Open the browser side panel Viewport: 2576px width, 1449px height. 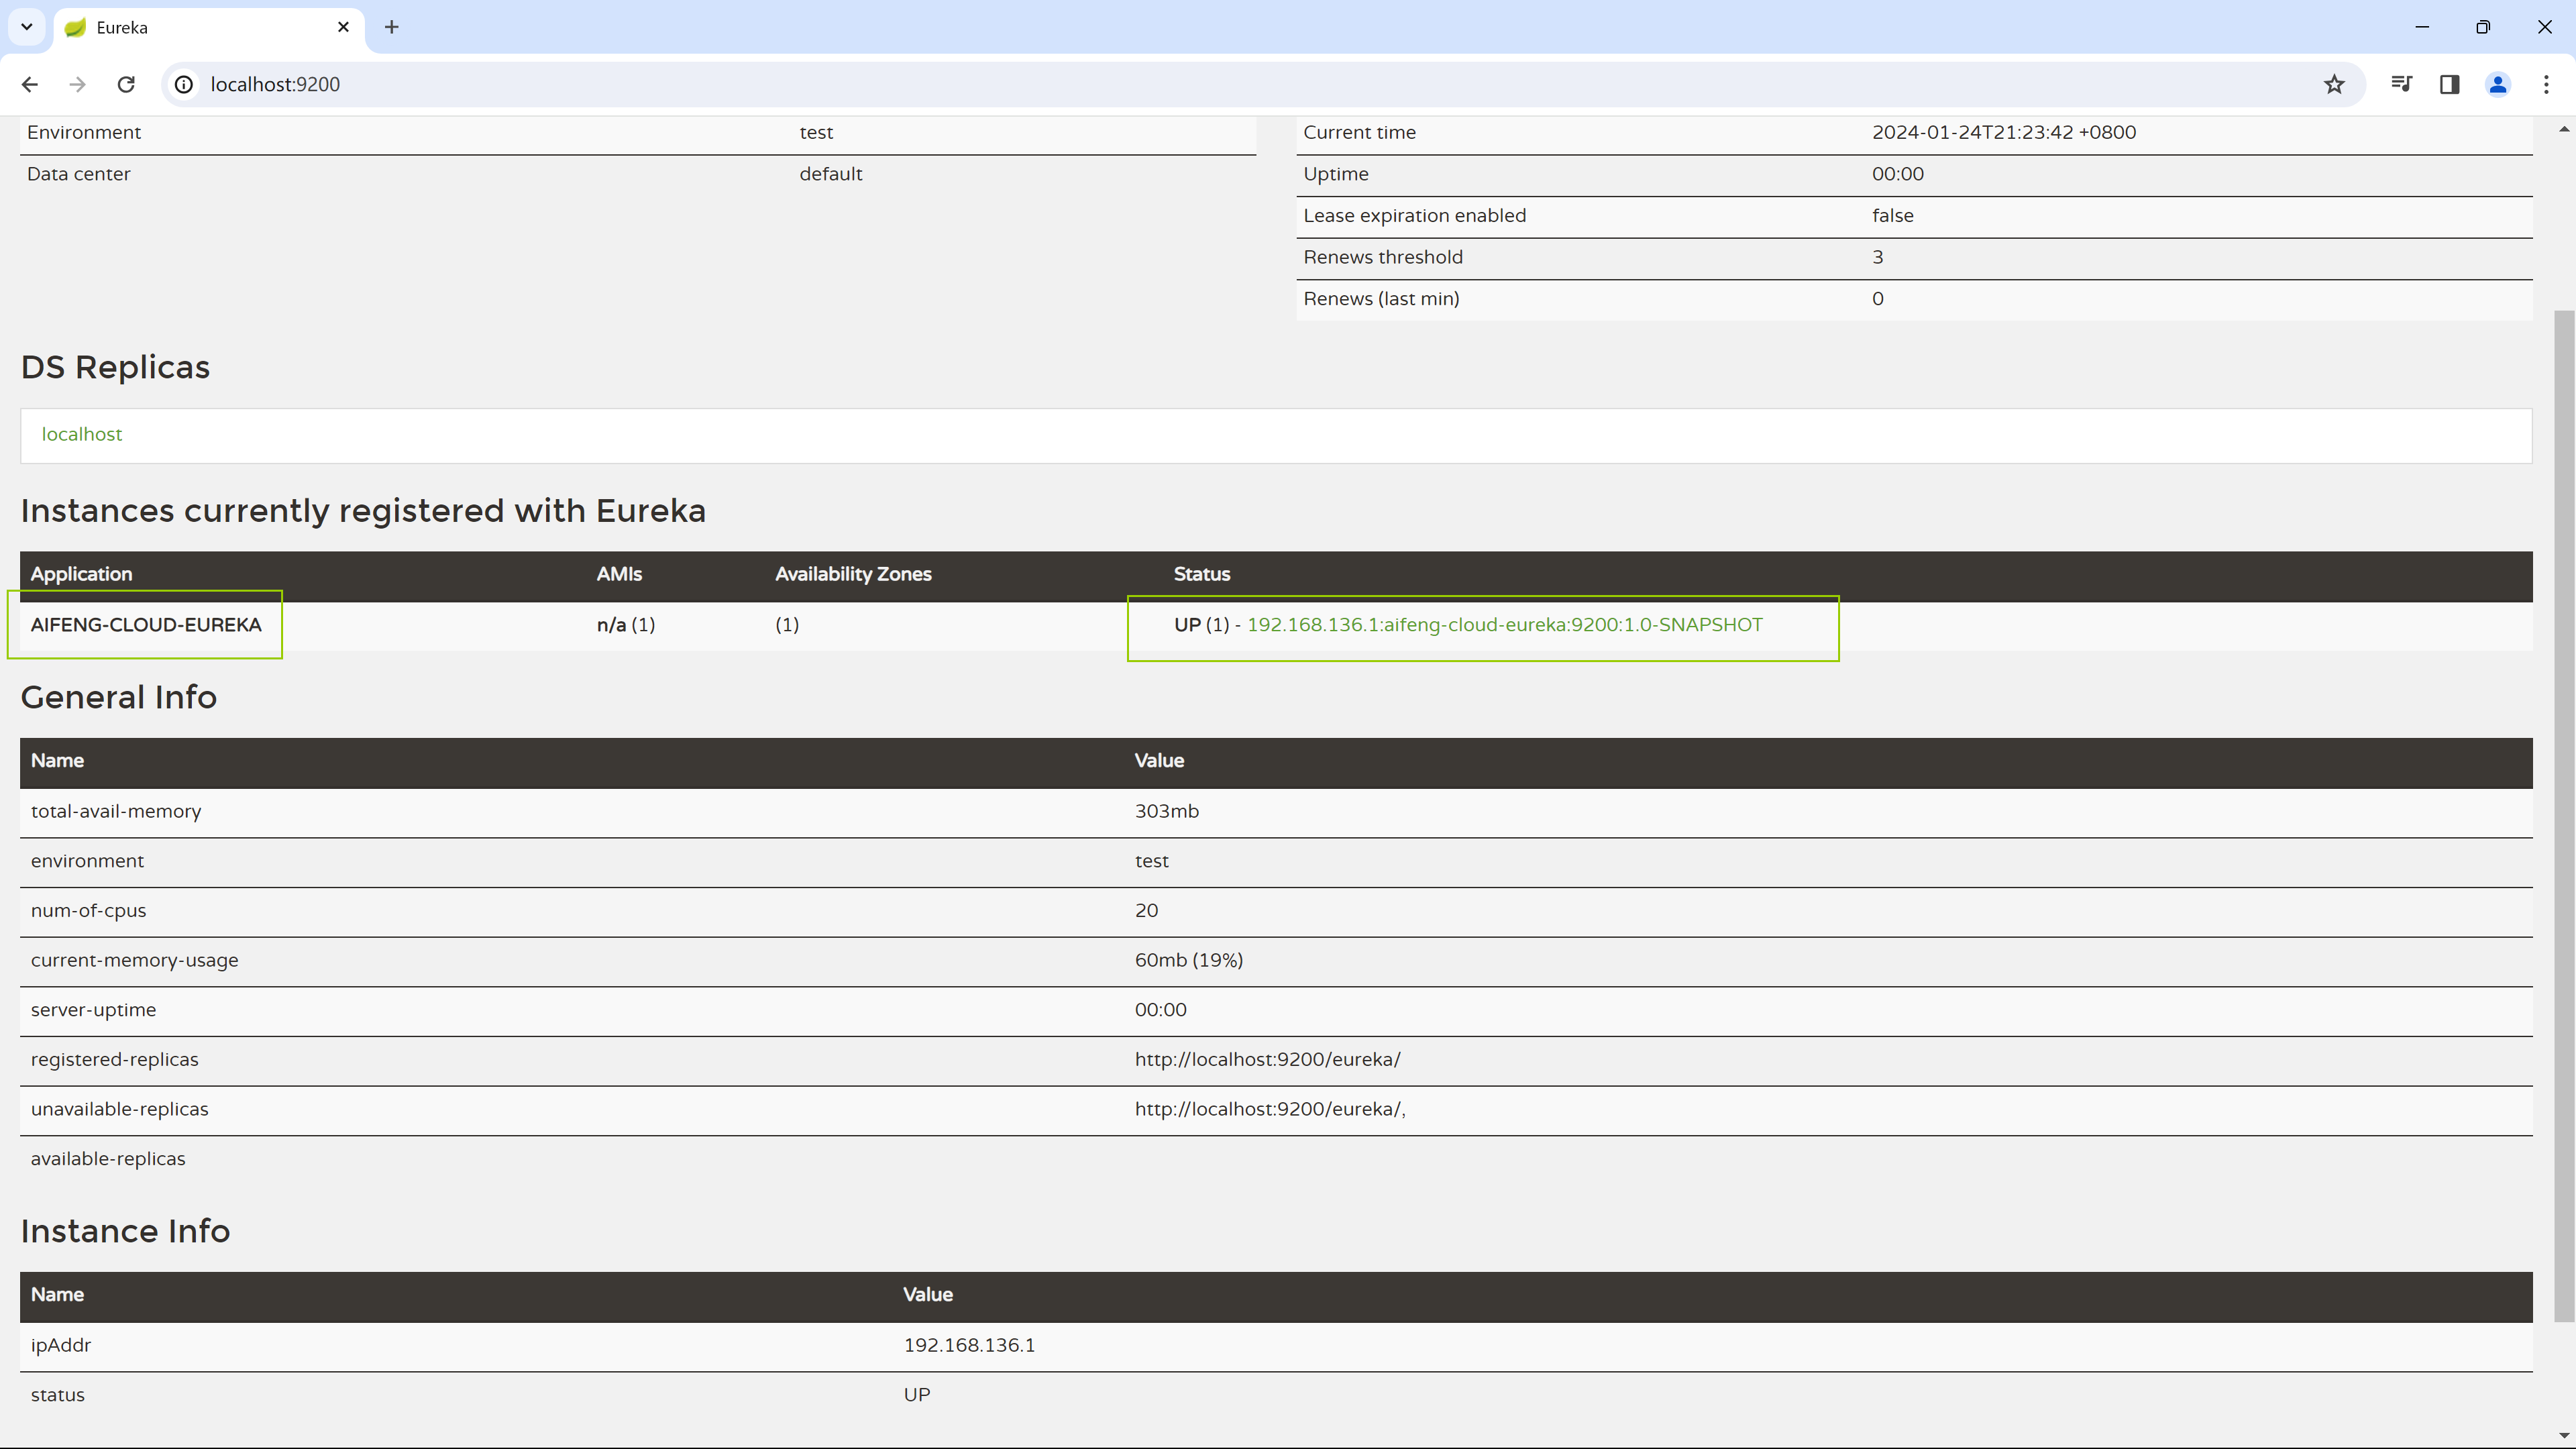coord(2449,85)
